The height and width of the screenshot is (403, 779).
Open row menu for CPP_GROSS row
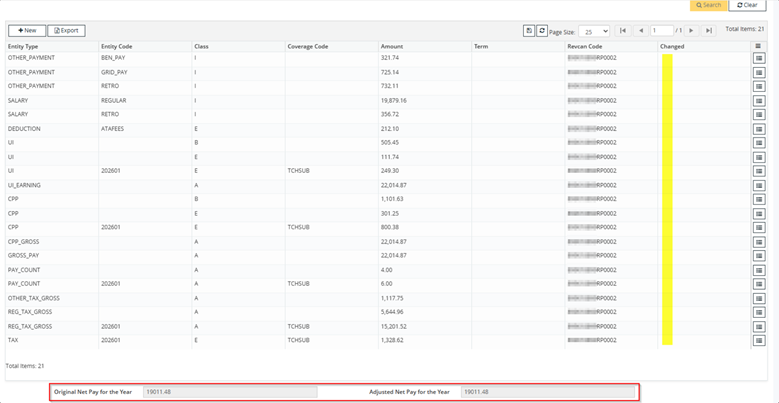click(759, 242)
